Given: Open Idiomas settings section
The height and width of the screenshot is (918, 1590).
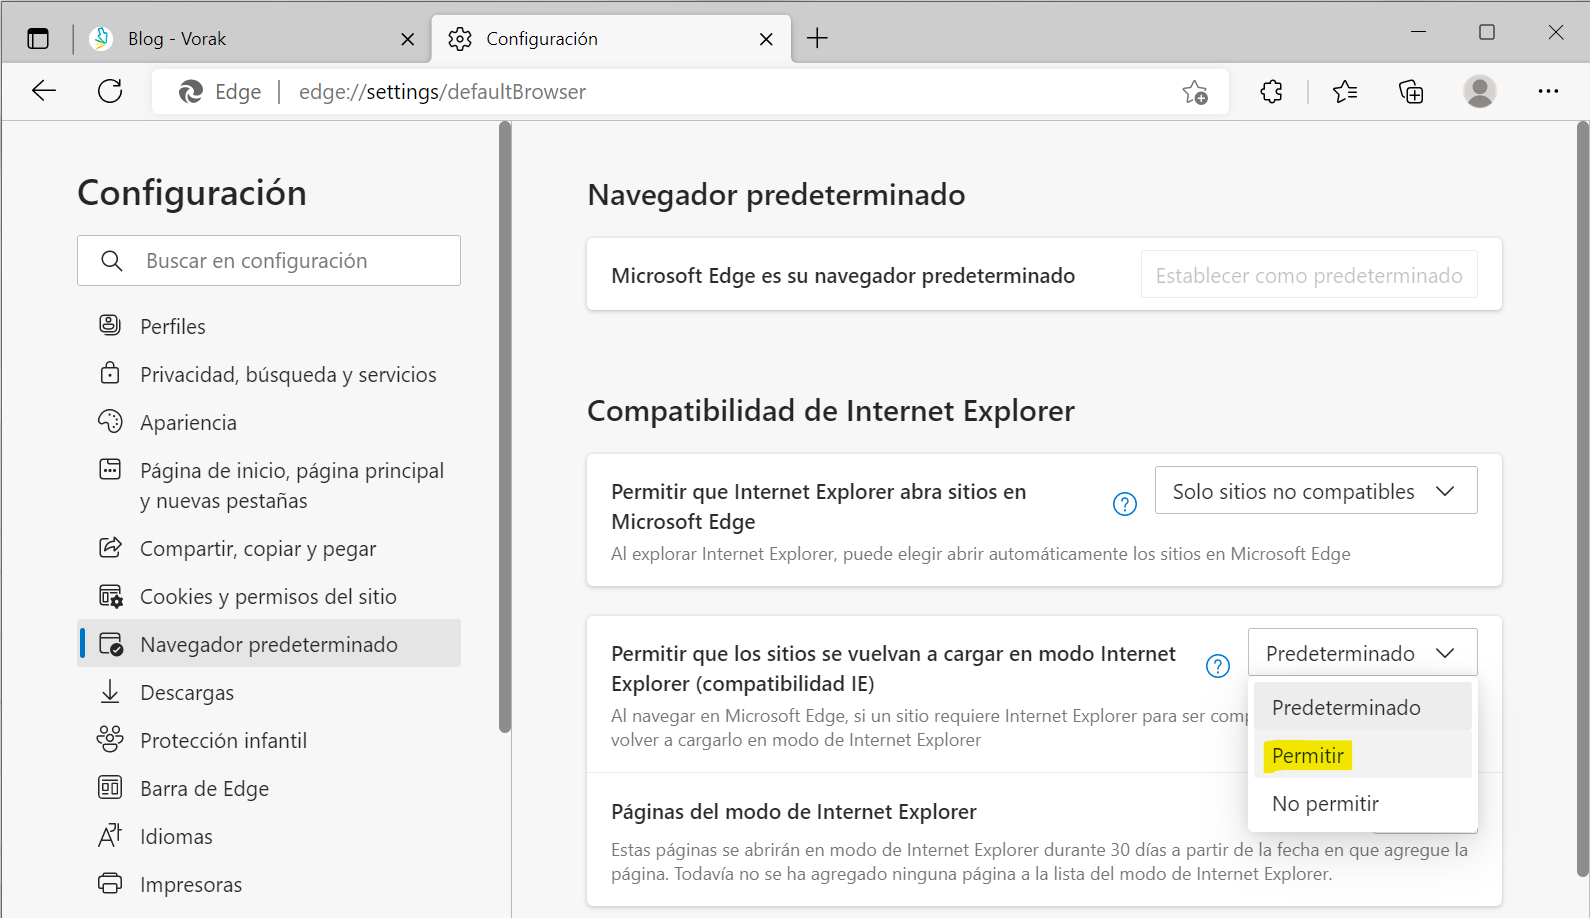Looking at the screenshot, I should pyautogui.click(x=269, y=836).
